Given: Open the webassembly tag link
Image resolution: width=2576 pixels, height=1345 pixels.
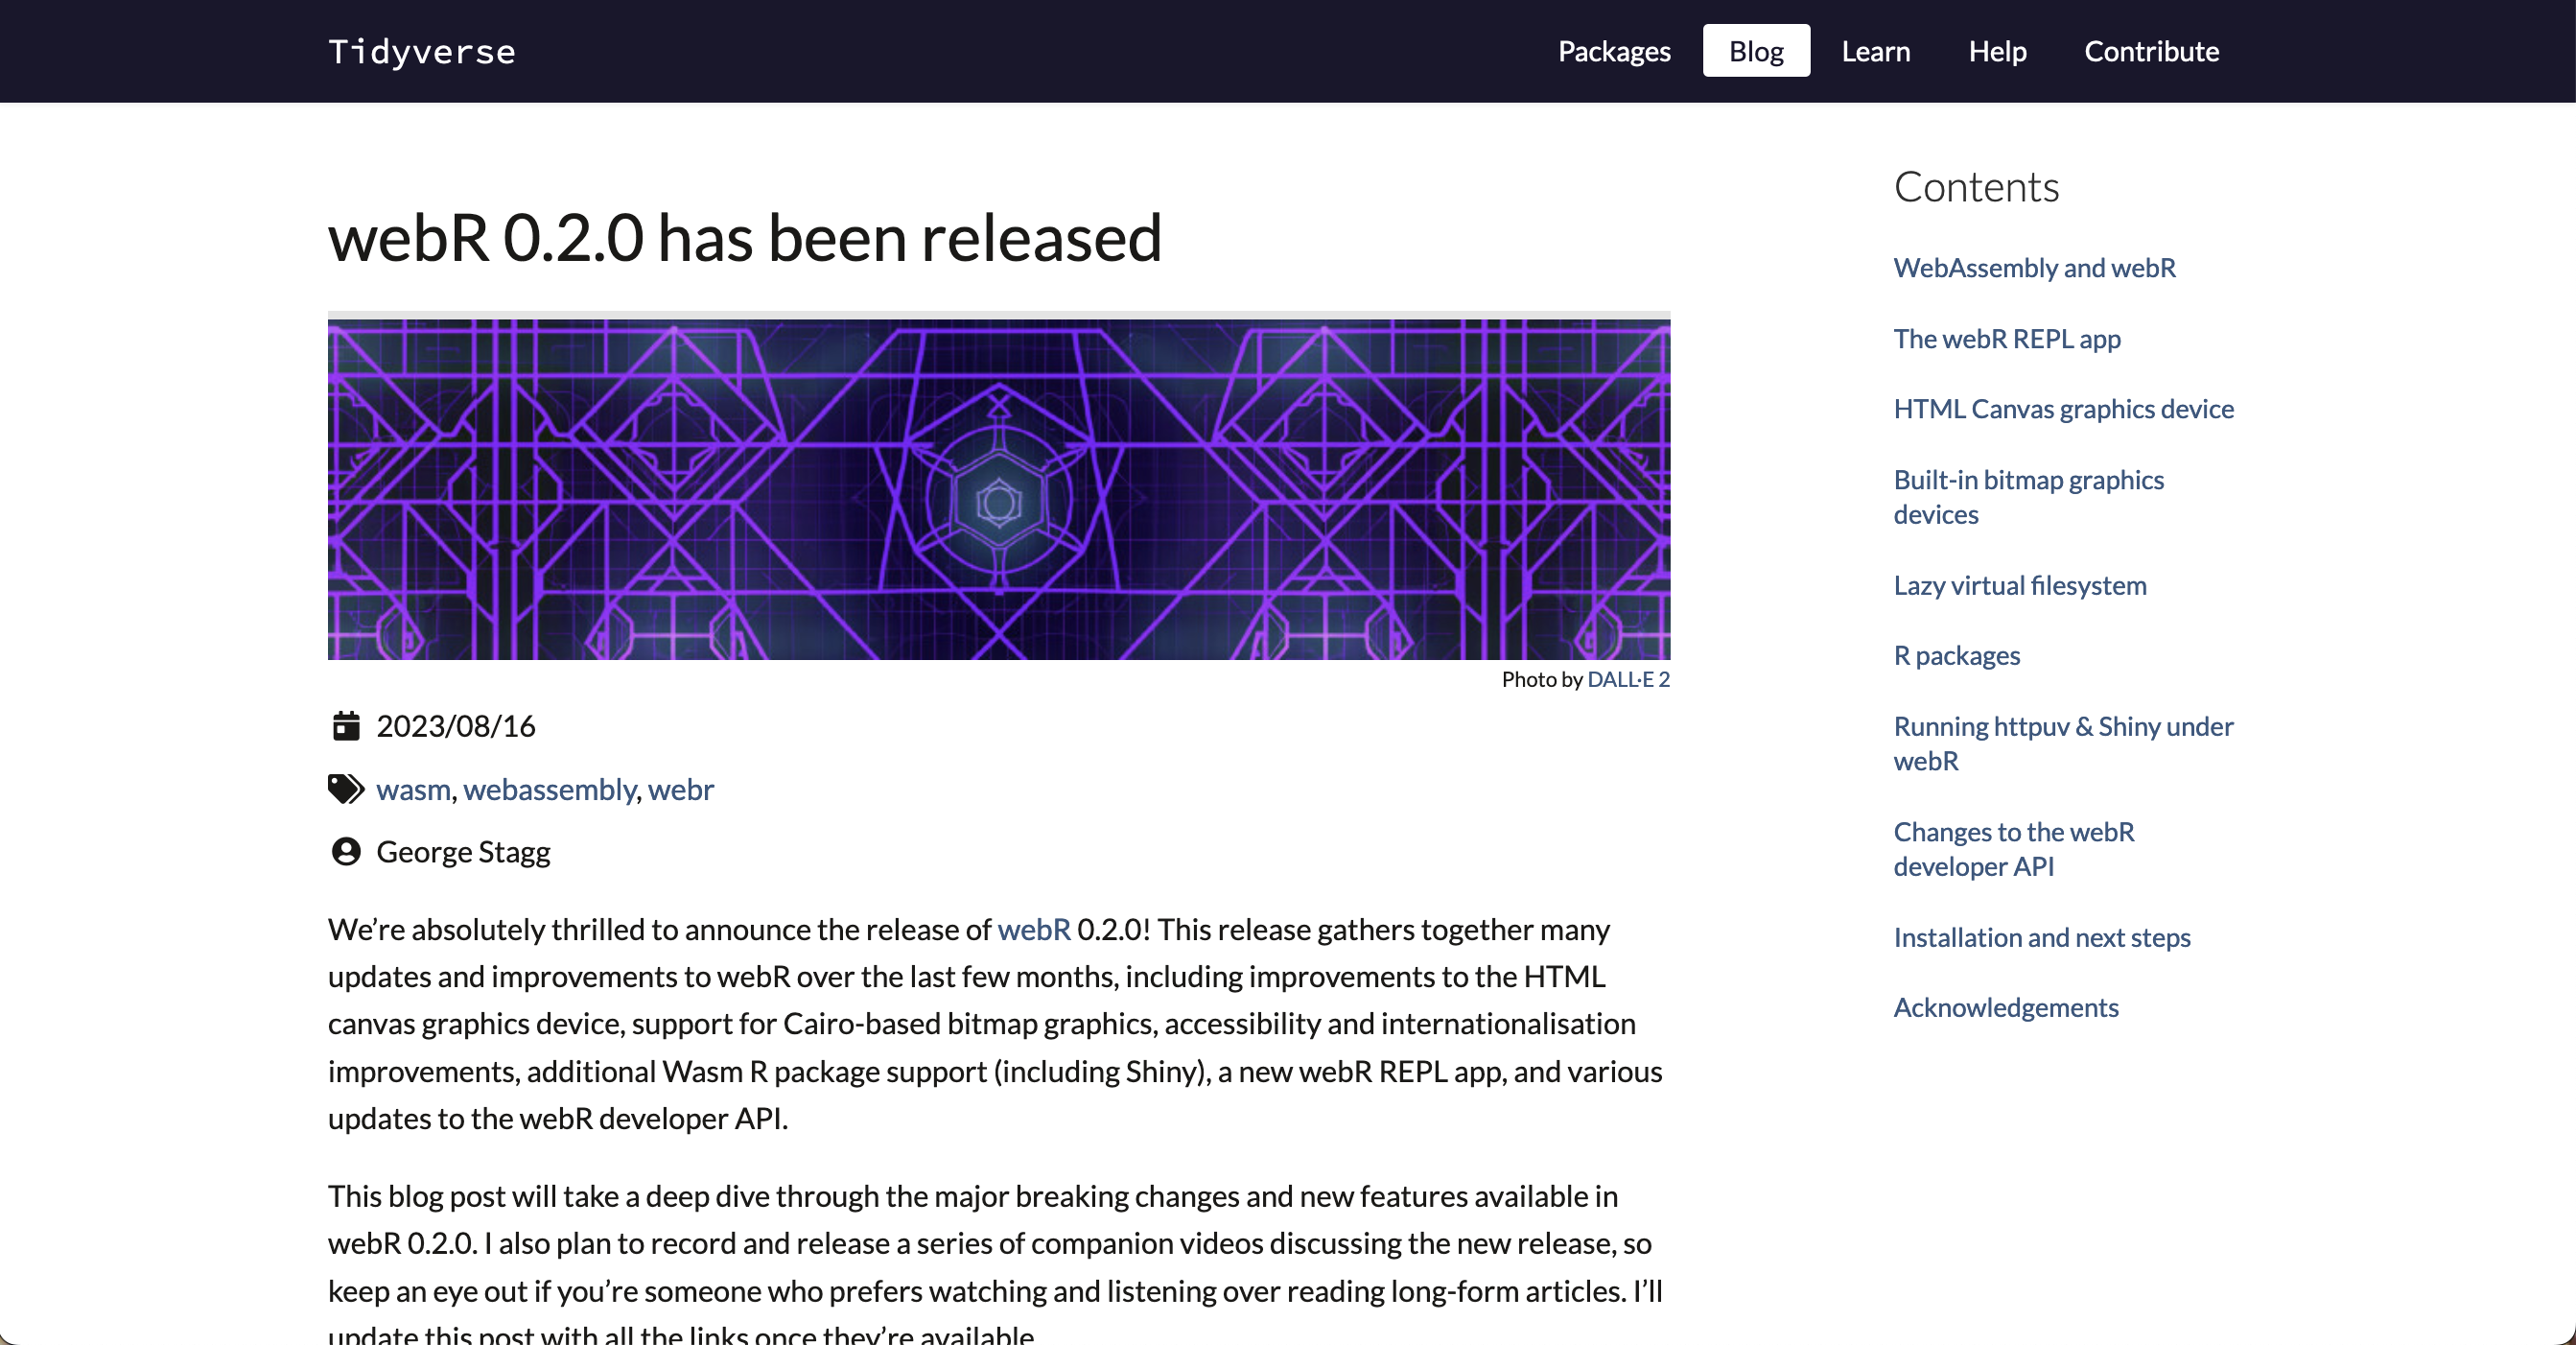Looking at the screenshot, I should (549, 790).
